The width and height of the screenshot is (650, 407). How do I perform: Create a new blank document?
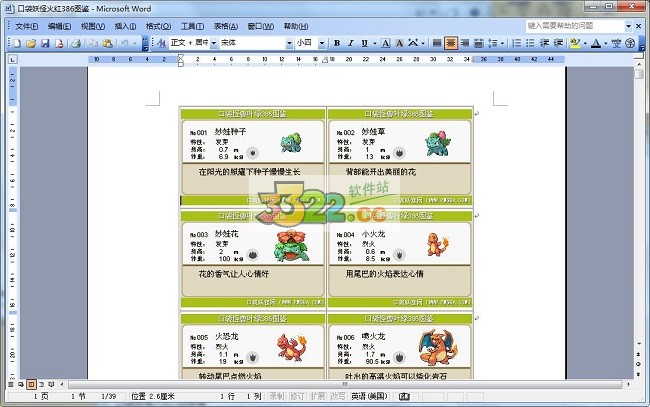17,43
